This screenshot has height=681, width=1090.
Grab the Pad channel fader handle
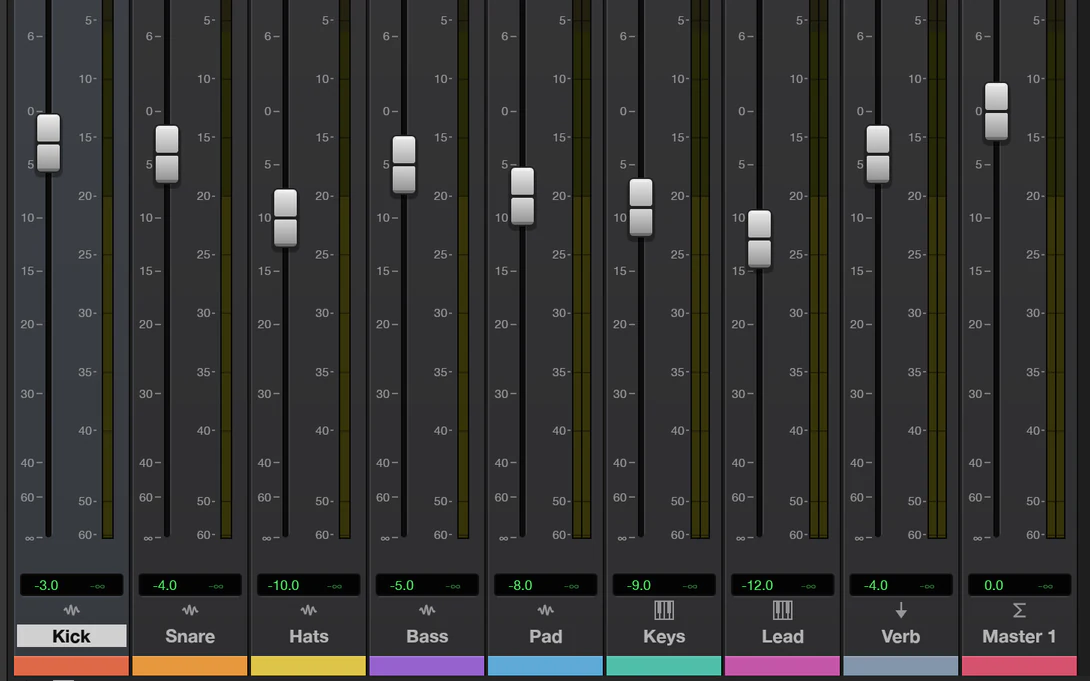(x=523, y=196)
